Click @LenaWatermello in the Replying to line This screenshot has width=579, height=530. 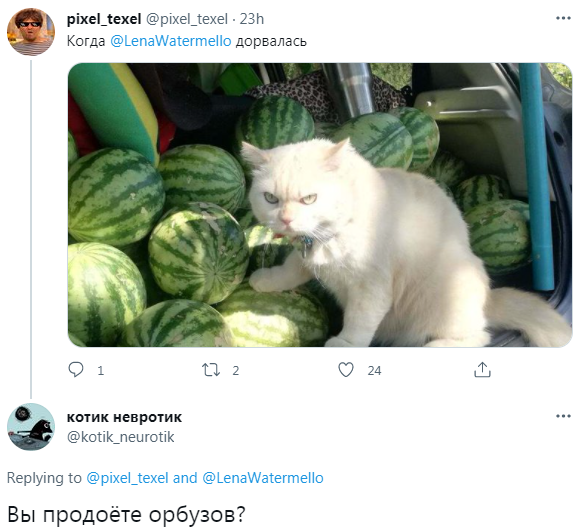[x=263, y=478]
